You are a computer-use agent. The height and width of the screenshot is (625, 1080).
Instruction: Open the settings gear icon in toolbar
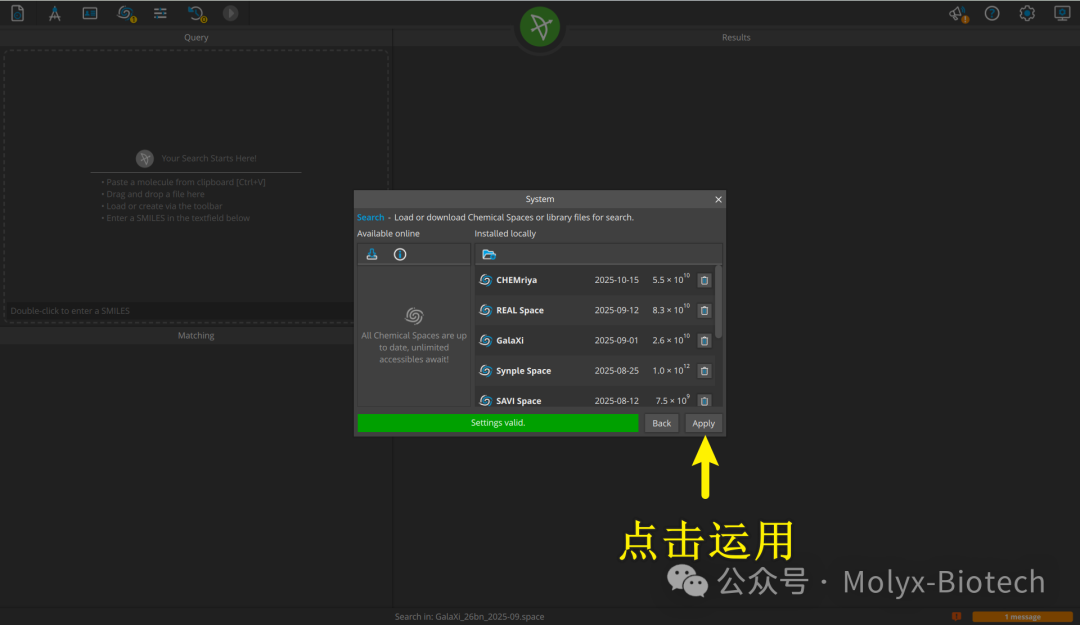[1027, 13]
